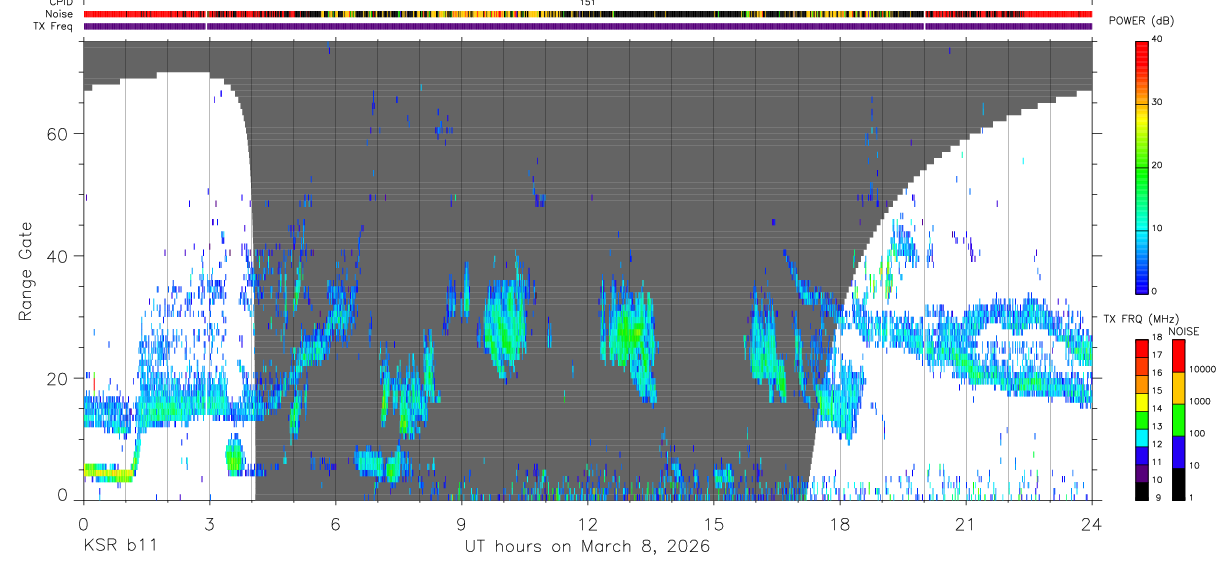This screenshot has height=567, width=1228.
Task: Select the purple segment of TX FRQ scale
Action: pos(1142,473)
